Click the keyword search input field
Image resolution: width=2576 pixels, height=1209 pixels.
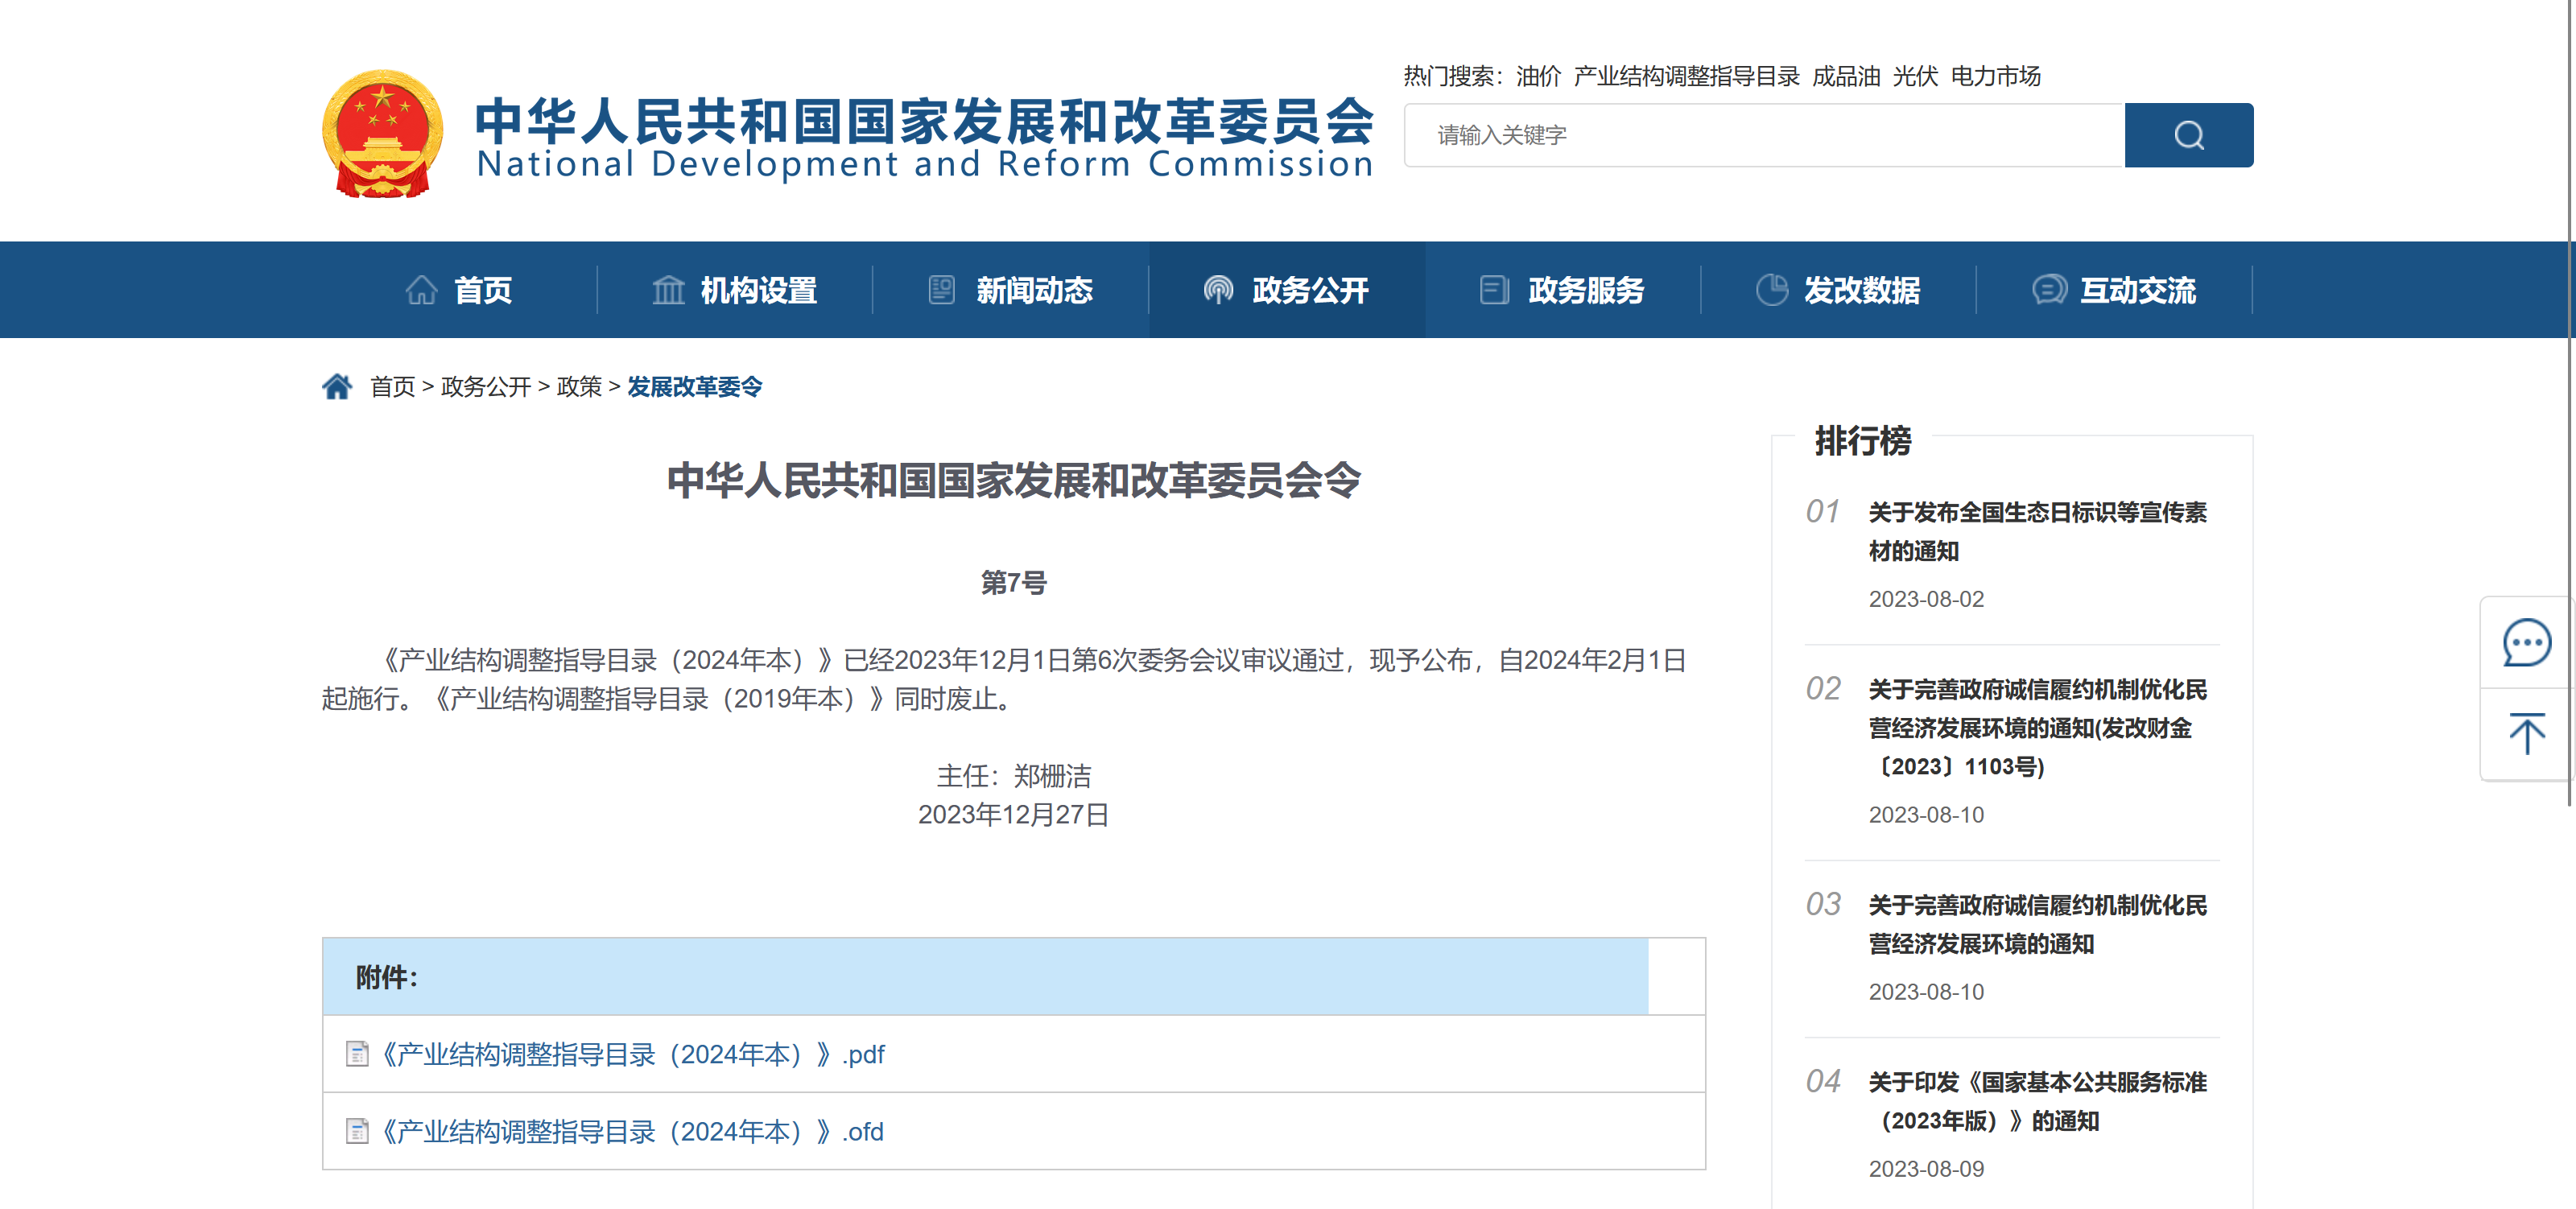pos(1763,135)
